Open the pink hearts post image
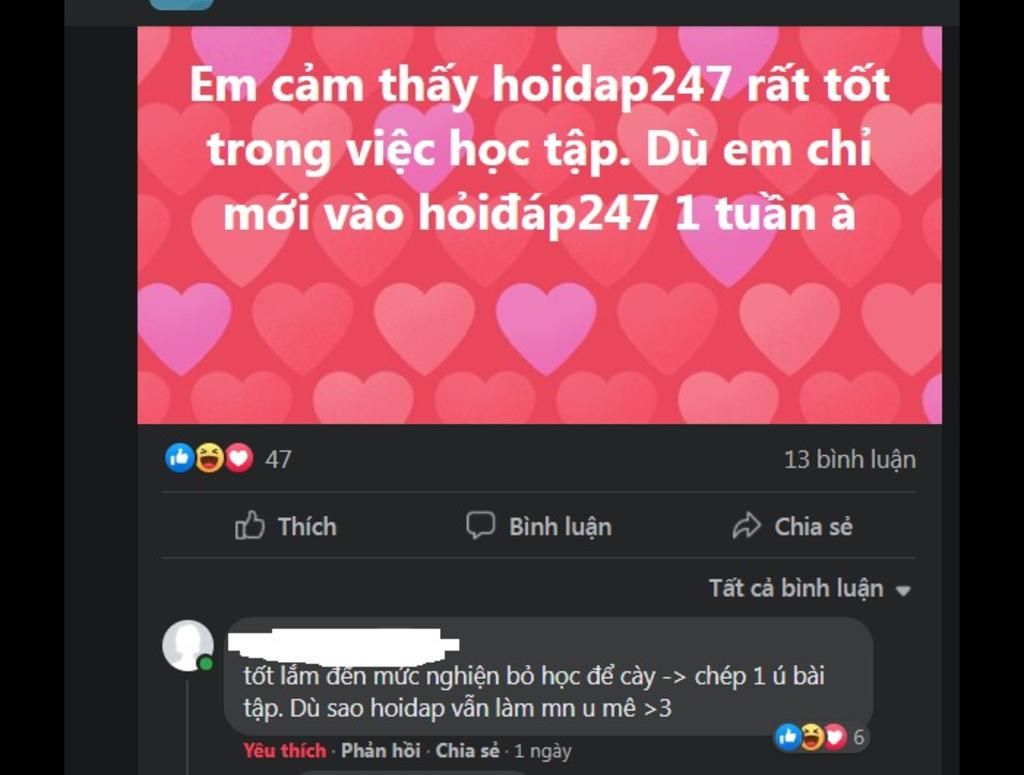 coord(539,225)
